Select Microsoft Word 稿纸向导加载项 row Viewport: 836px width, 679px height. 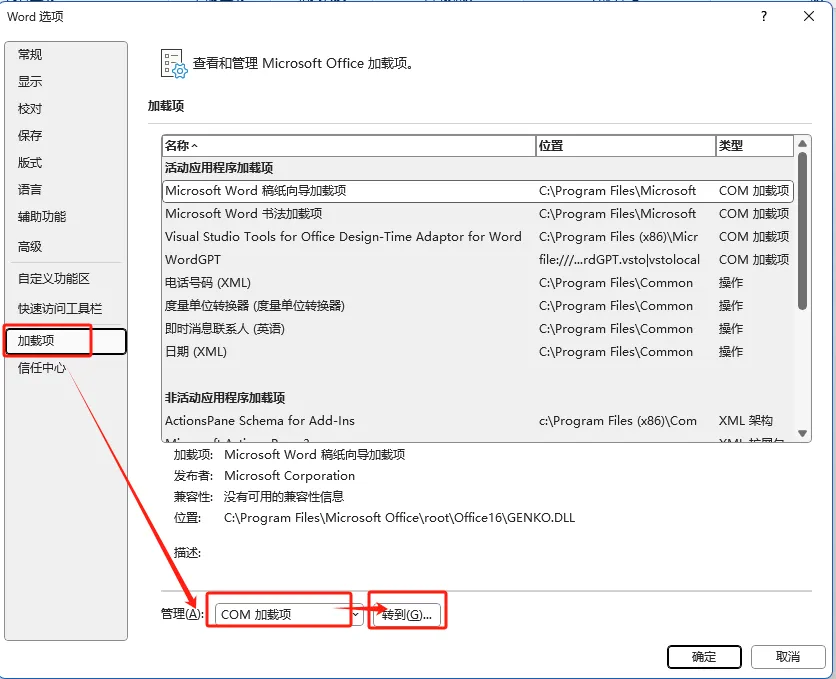pyautogui.click(x=478, y=191)
